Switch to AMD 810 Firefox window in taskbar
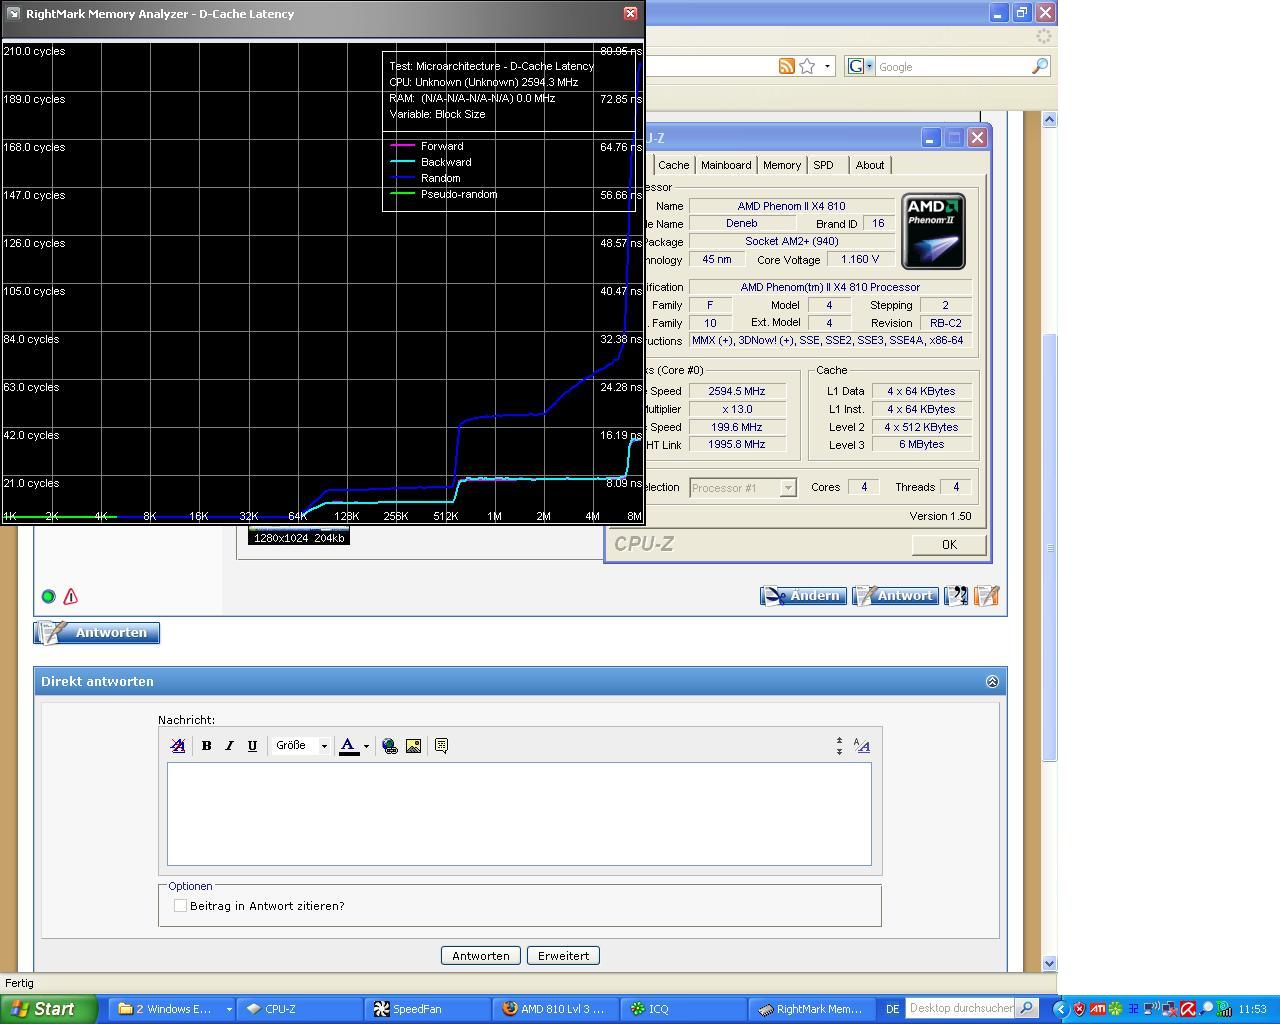This screenshot has width=1280, height=1024. coord(556,1009)
